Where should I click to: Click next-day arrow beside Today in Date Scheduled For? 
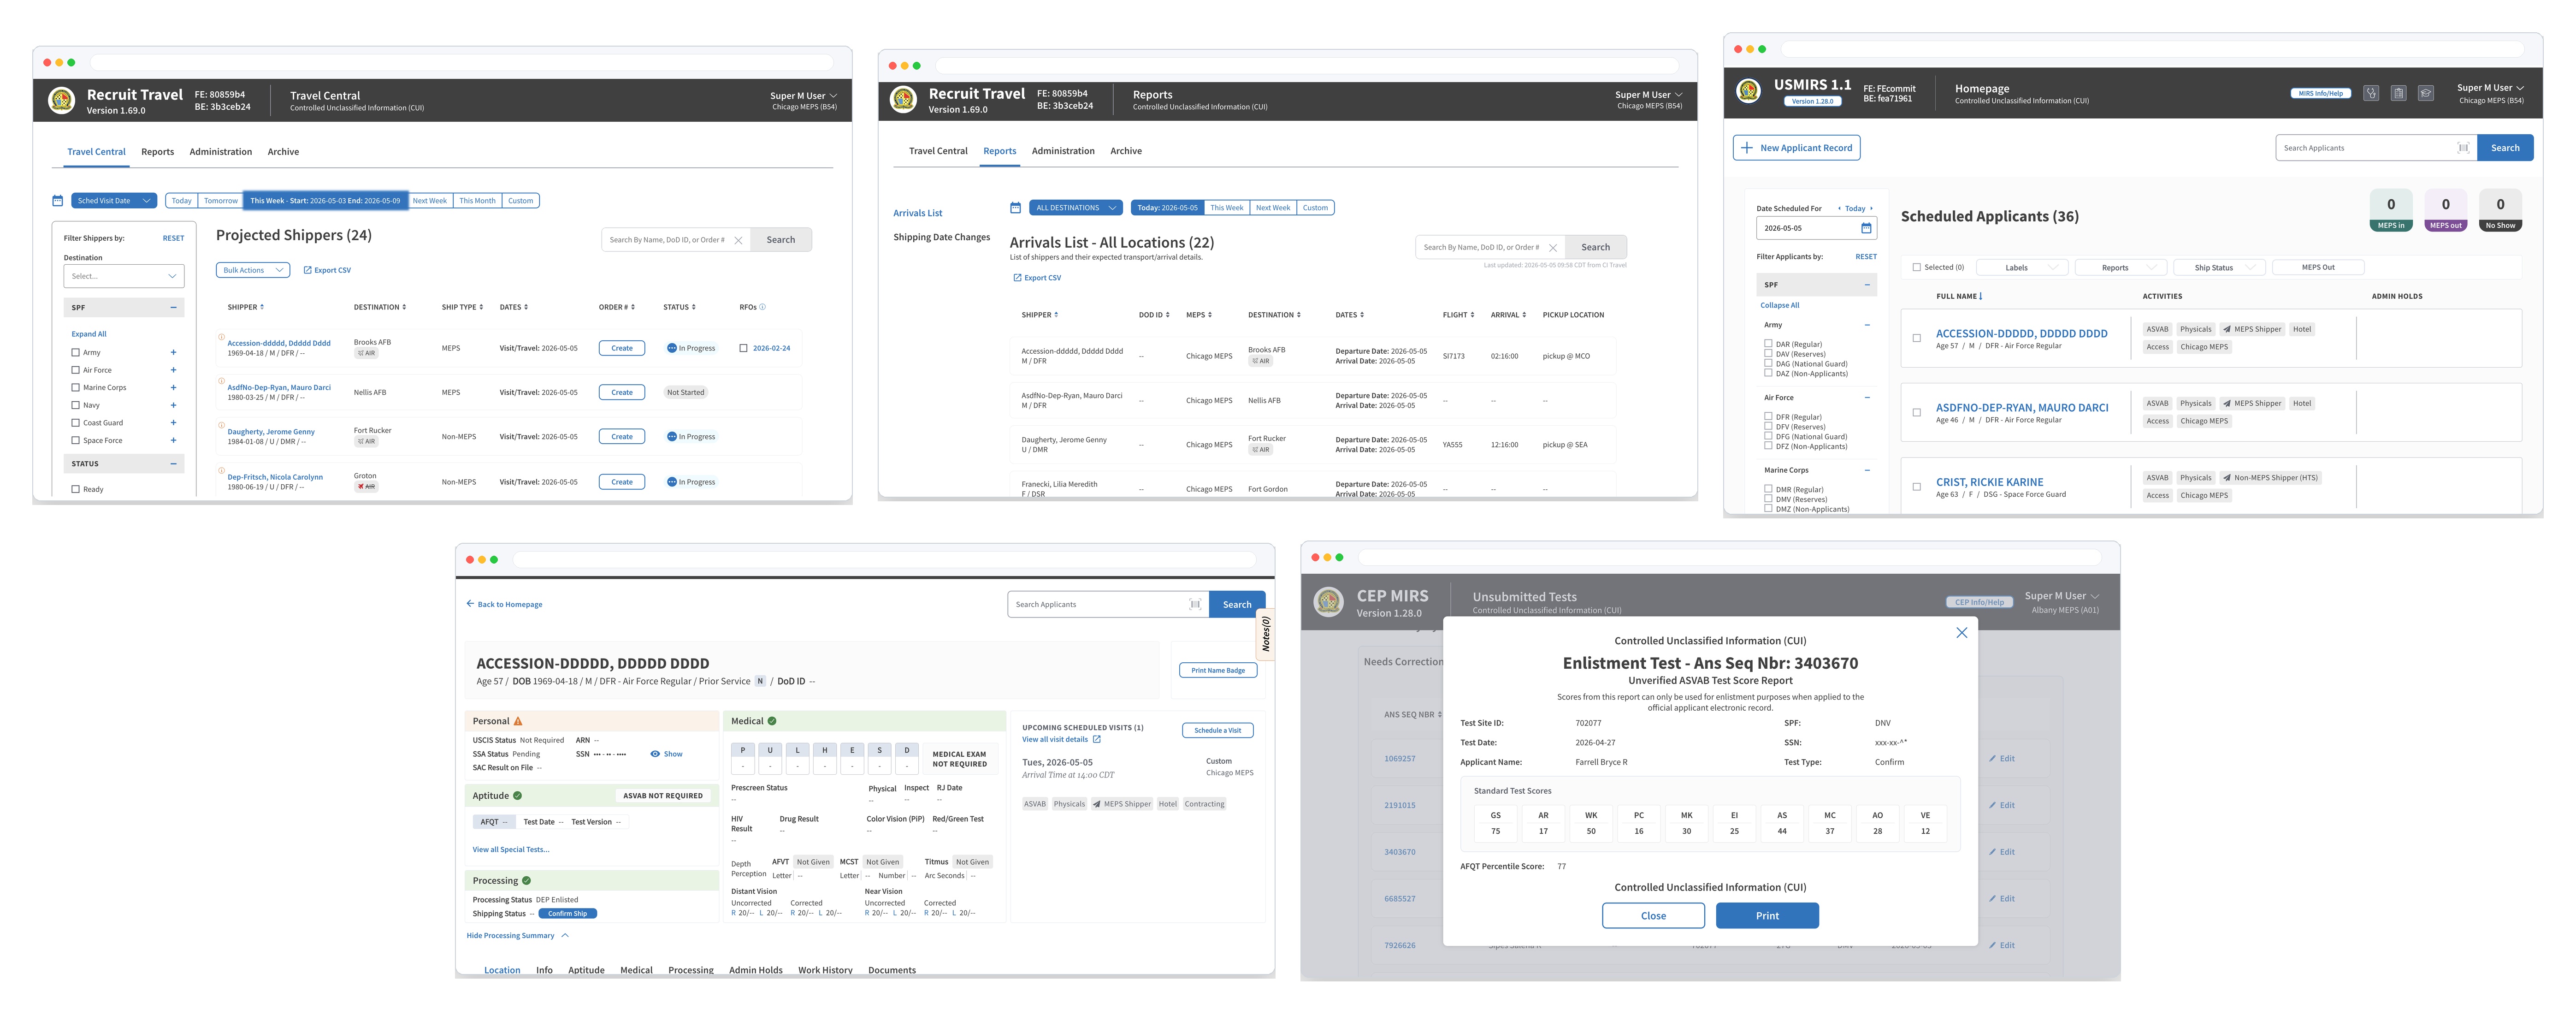point(1871,209)
